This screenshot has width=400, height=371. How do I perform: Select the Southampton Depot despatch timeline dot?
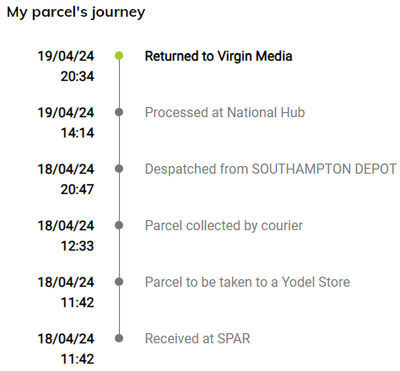(119, 169)
